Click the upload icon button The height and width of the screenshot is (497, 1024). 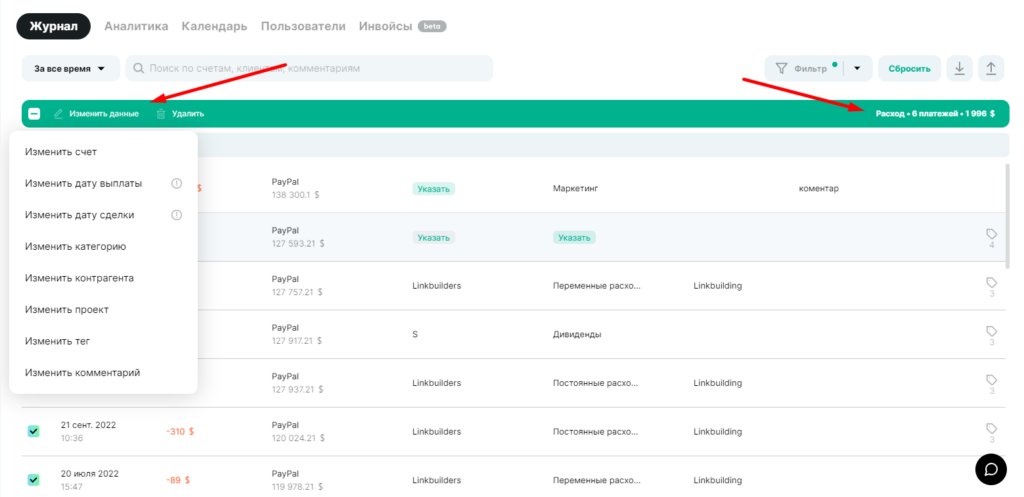point(991,69)
